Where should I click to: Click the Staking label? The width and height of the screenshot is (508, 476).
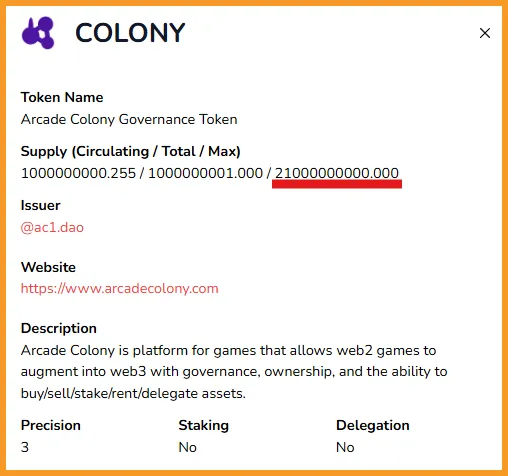(x=204, y=425)
